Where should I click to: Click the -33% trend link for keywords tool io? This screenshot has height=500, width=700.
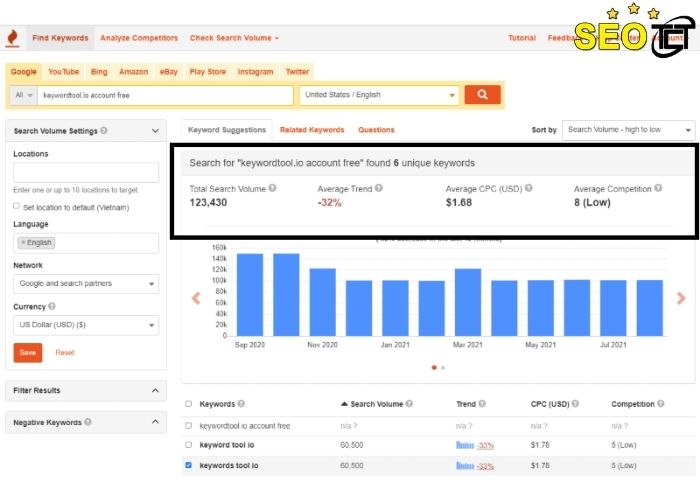point(485,466)
